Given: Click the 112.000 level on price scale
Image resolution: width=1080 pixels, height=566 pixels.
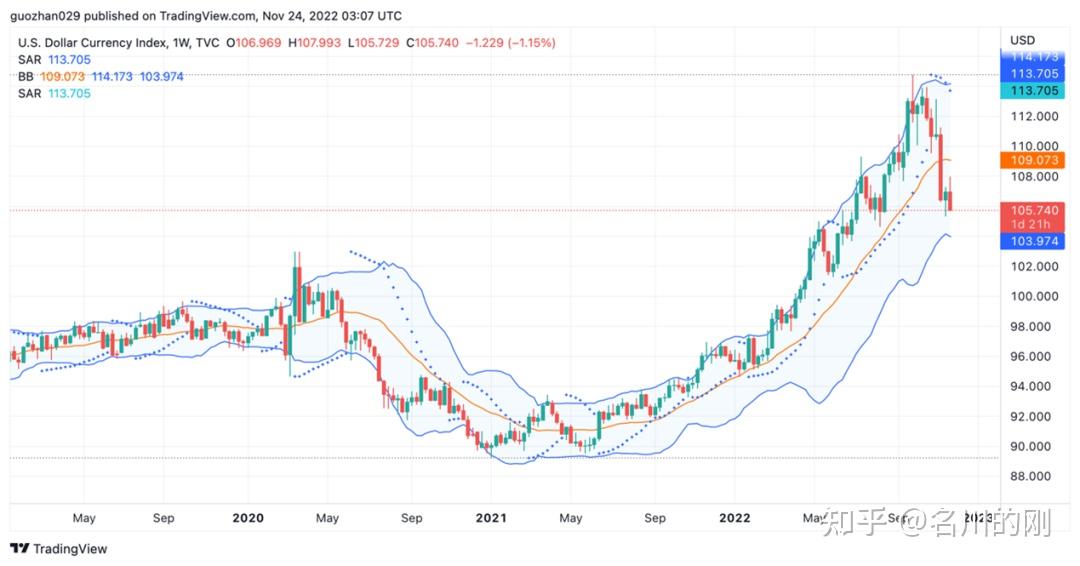Looking at the screenshot, I should click(x=1035, y=116).
